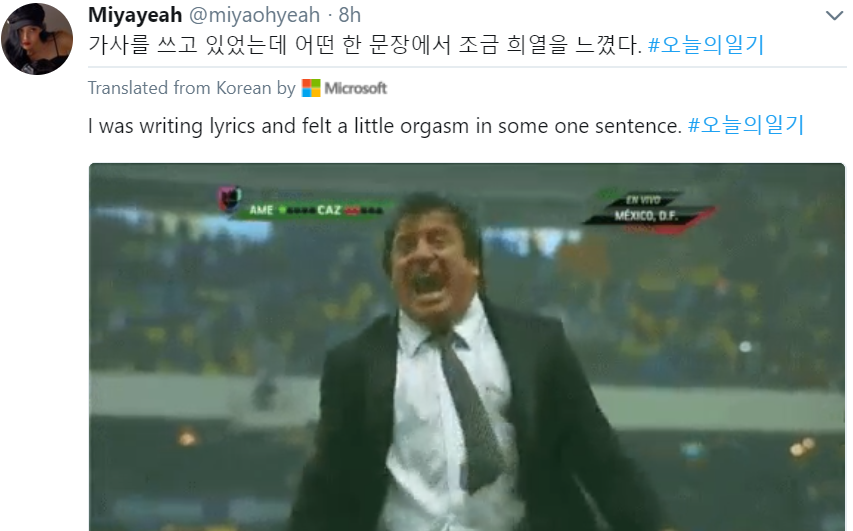
Task: Click the team crest icon beside AME
Action: tap(229, 201)
